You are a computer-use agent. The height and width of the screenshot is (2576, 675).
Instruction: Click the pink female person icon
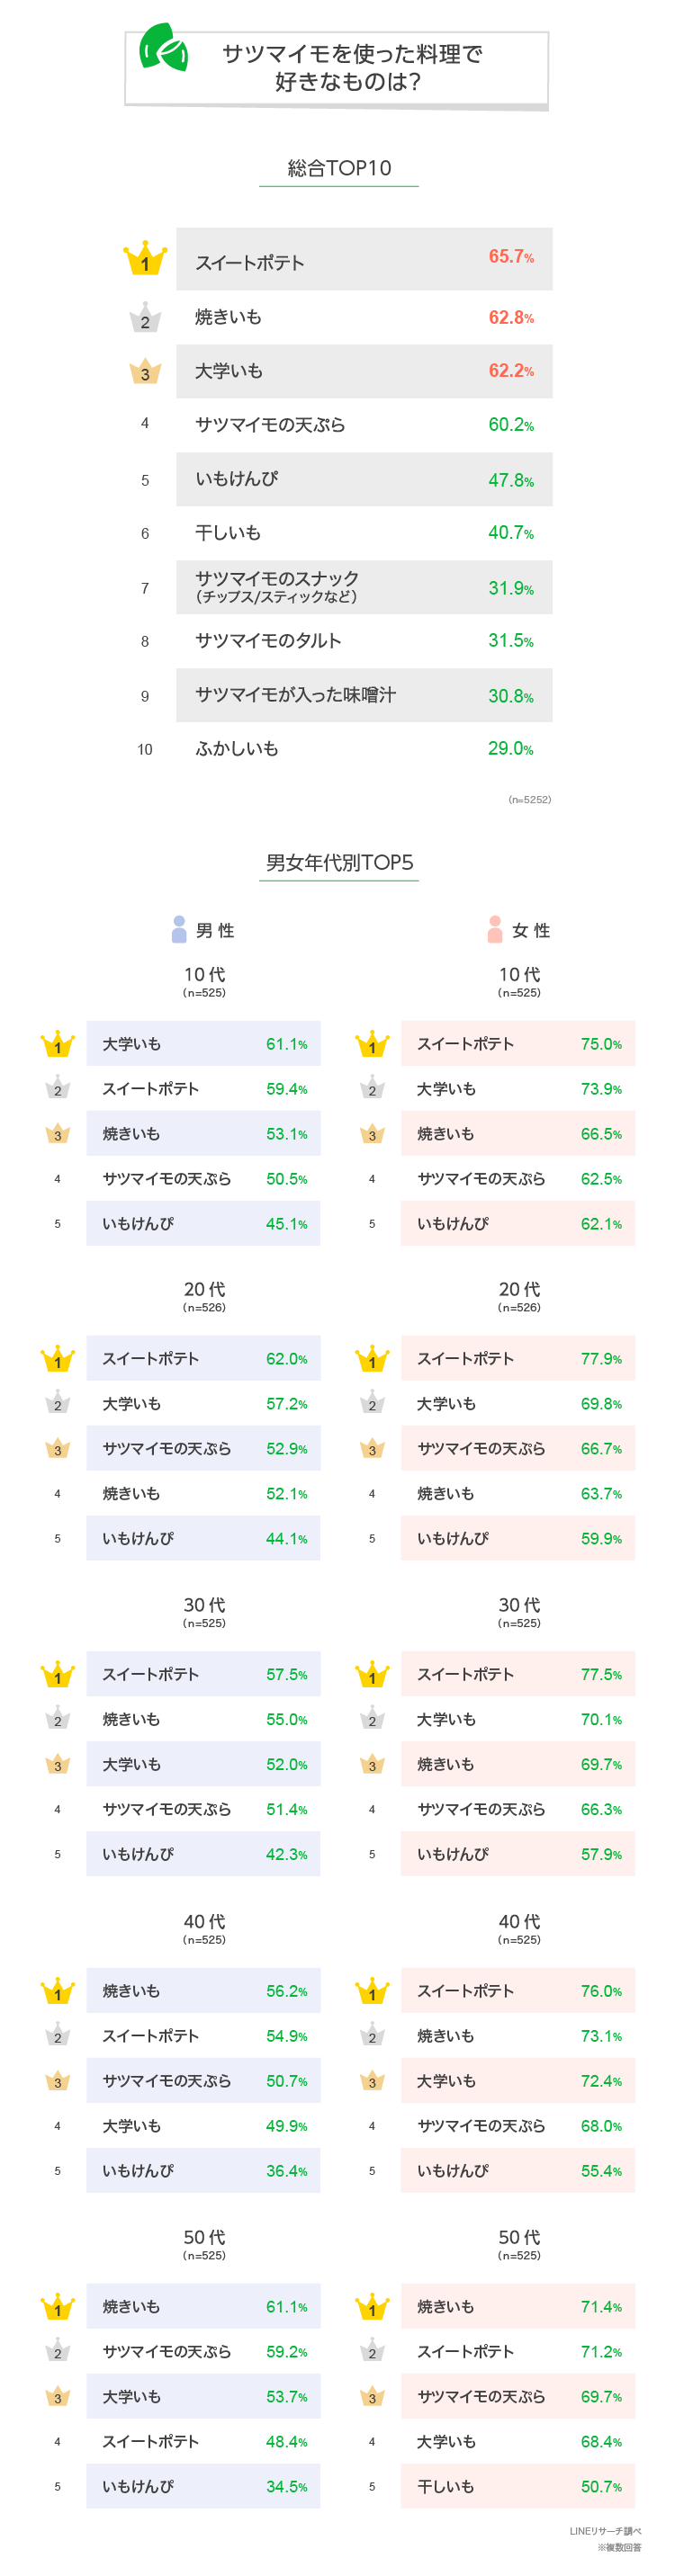[x=494, y=929]
